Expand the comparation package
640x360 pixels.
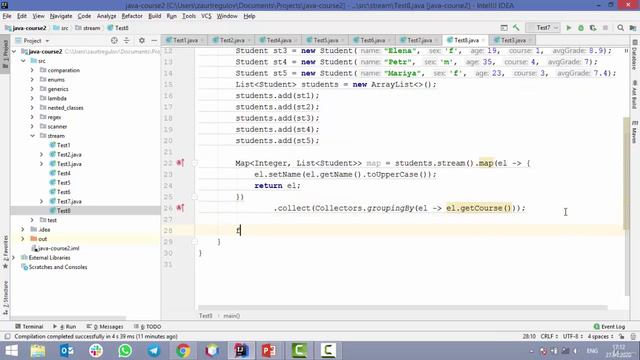(x=32, y=70)
